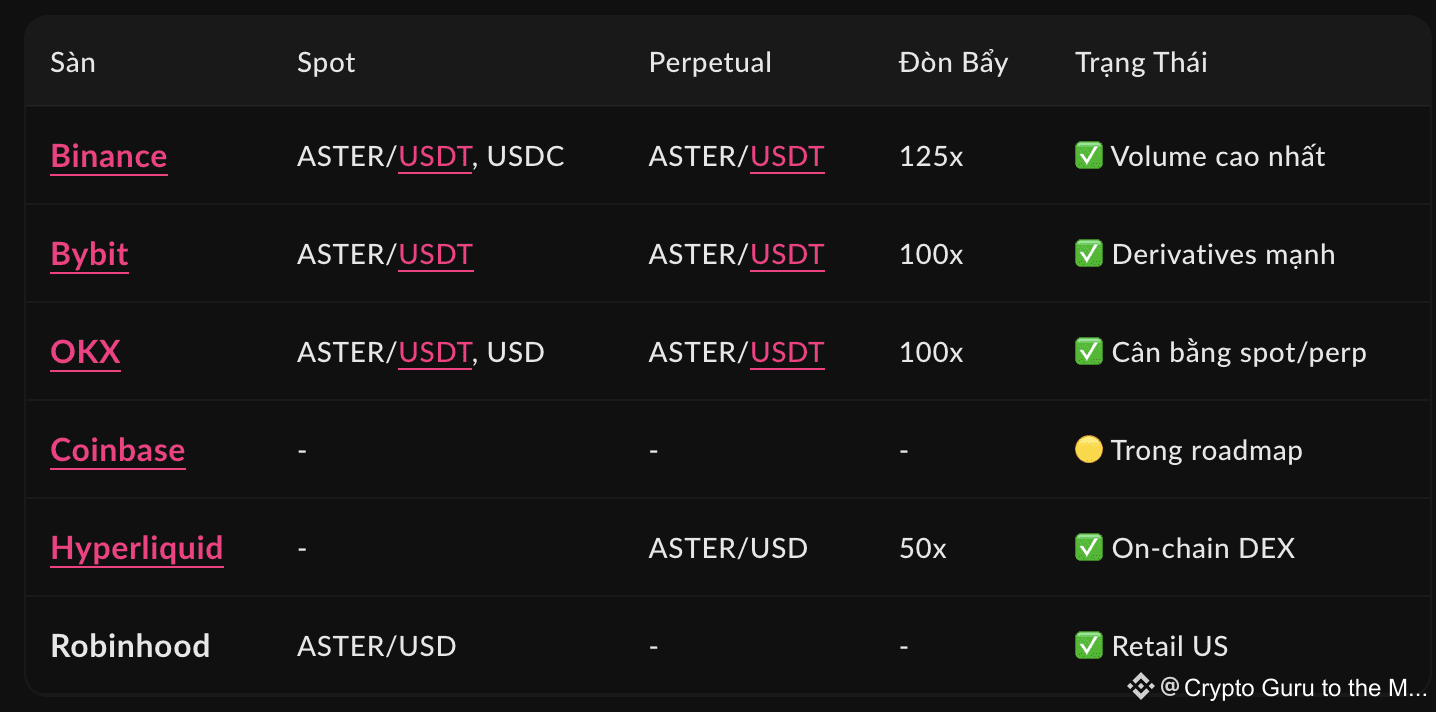This screenshot has width=1436, height=712.
Task: Open the Bybit exchange link
Action: [89, 254]
